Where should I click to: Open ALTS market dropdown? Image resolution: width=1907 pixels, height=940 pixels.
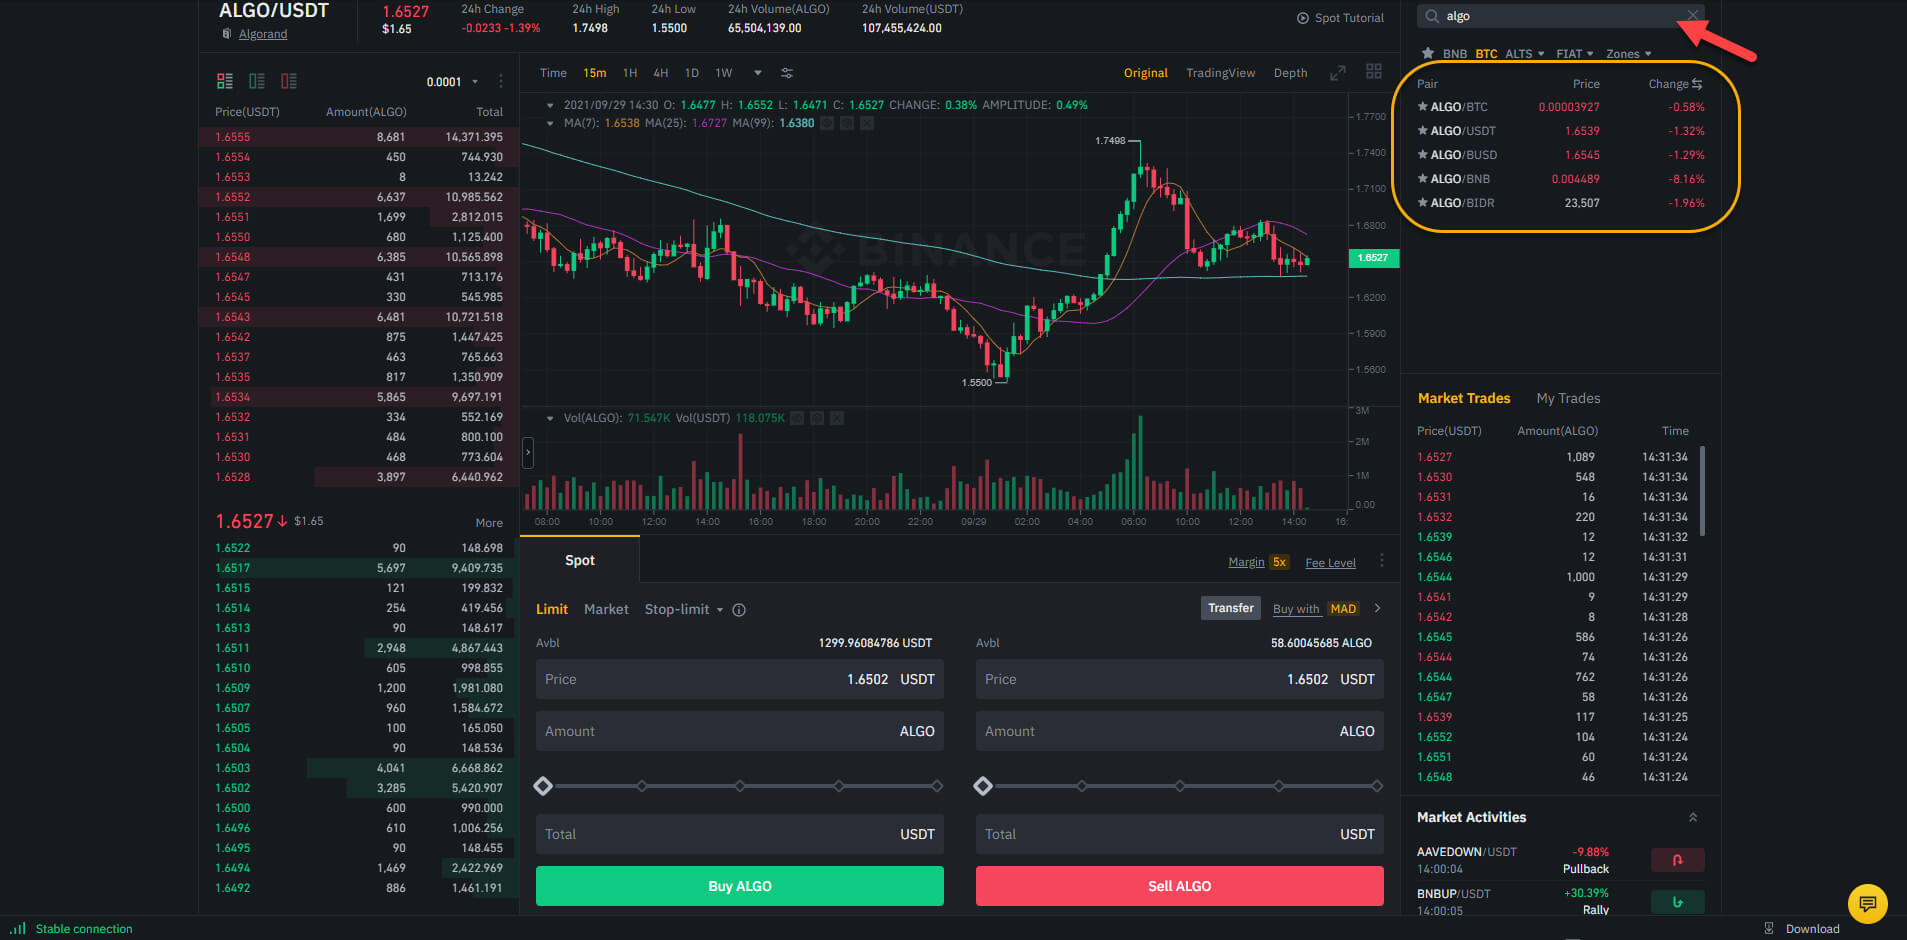click(1525, 54)
